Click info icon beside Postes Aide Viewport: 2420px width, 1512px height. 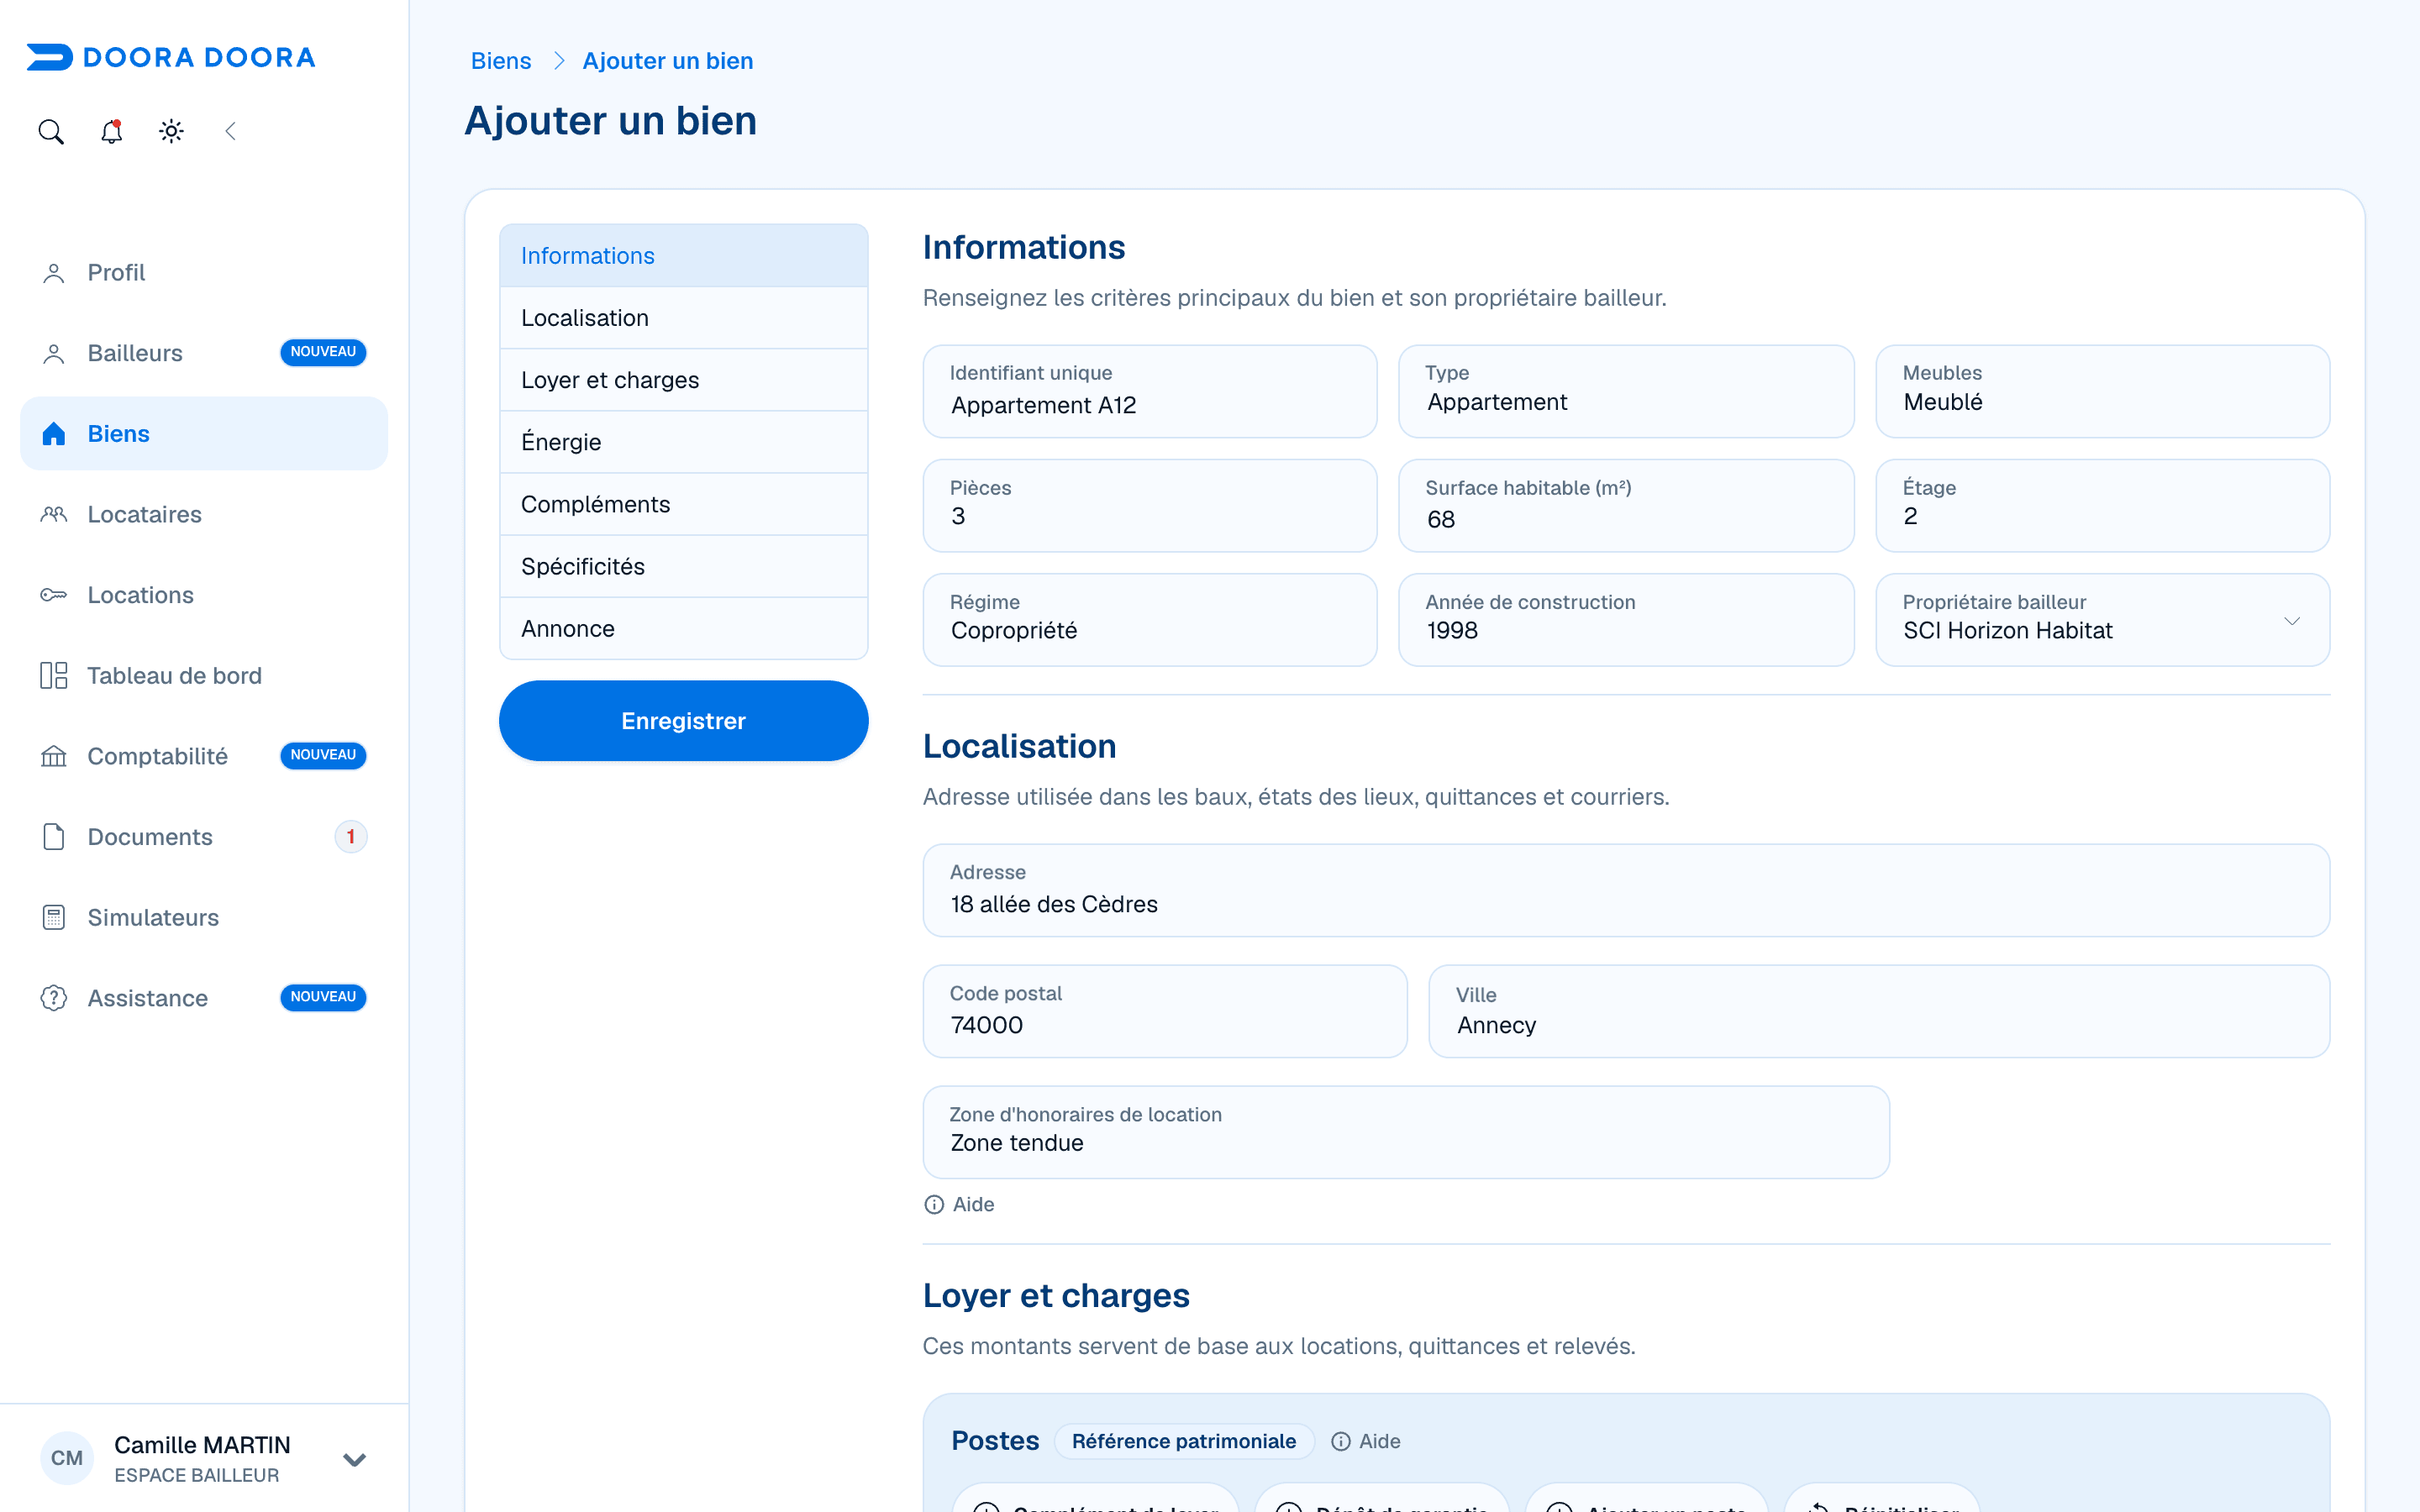[x=1341, y=1441]
